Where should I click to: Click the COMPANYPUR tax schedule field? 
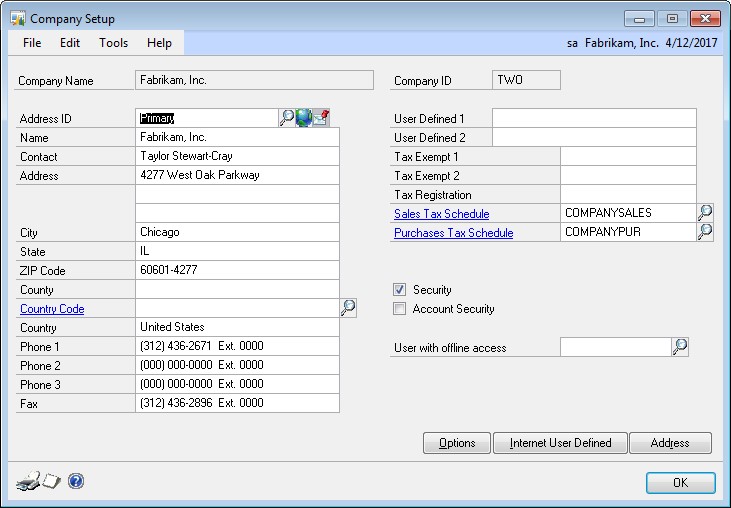point(628,232)
